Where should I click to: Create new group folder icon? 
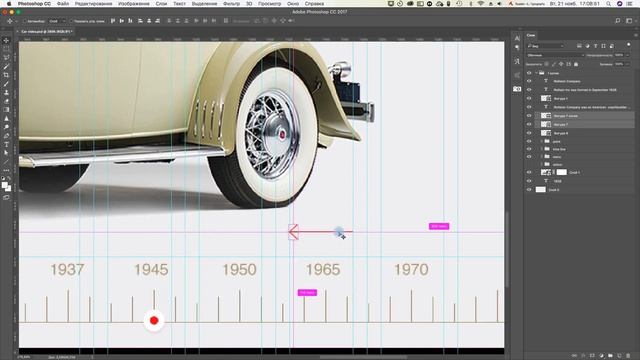coord(610,356)
